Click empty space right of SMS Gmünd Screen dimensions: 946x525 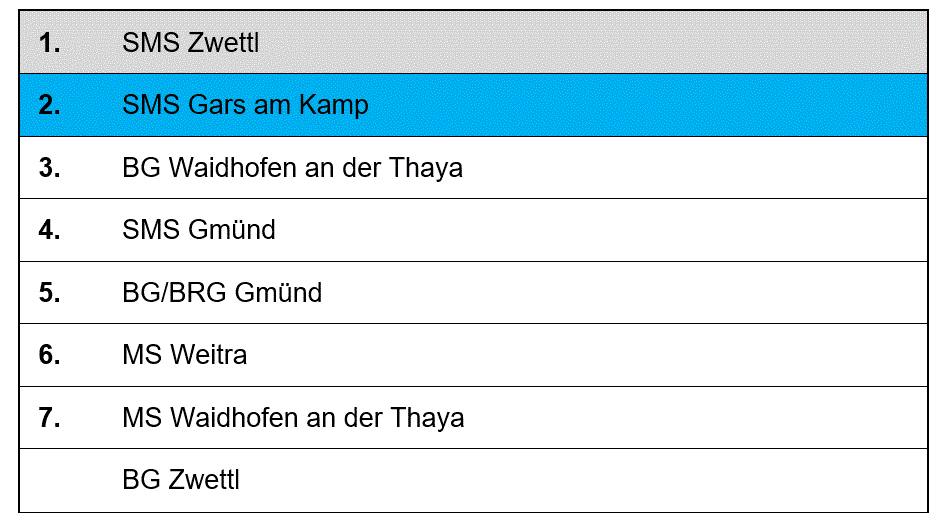(x=600, y=230)
